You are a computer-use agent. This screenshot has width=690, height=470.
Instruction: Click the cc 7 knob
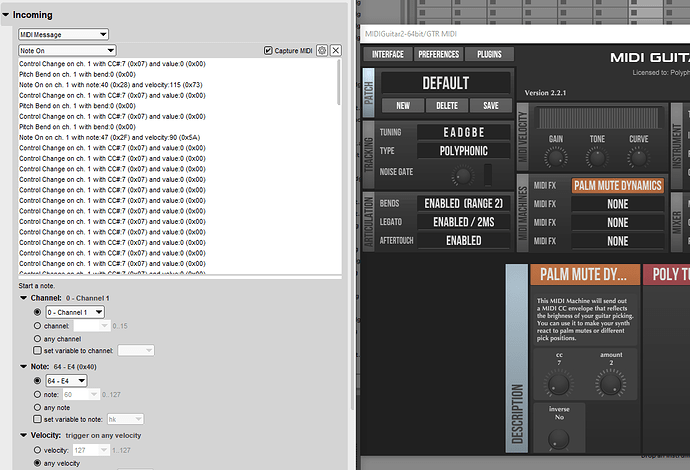[x=558, y=383]
